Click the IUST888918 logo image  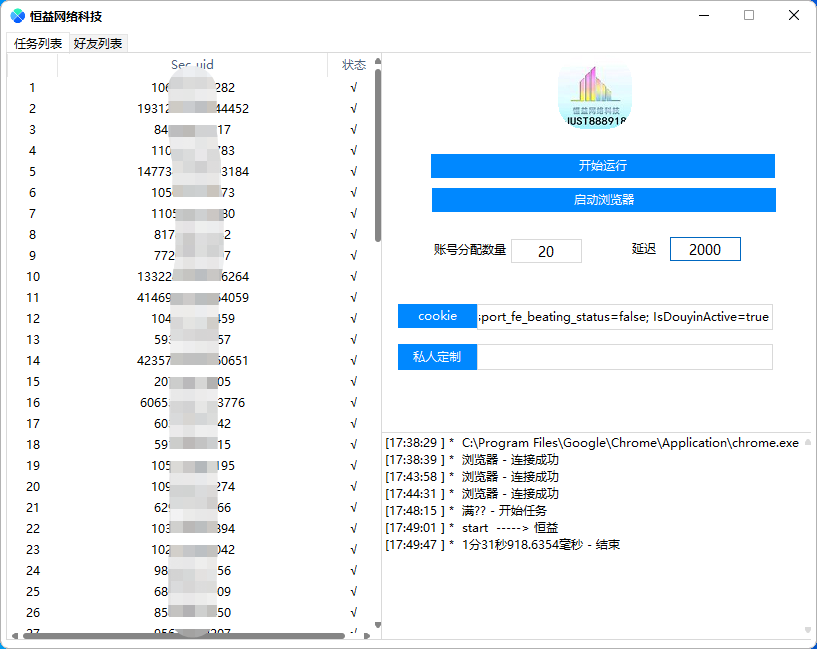tap(594, 95)
